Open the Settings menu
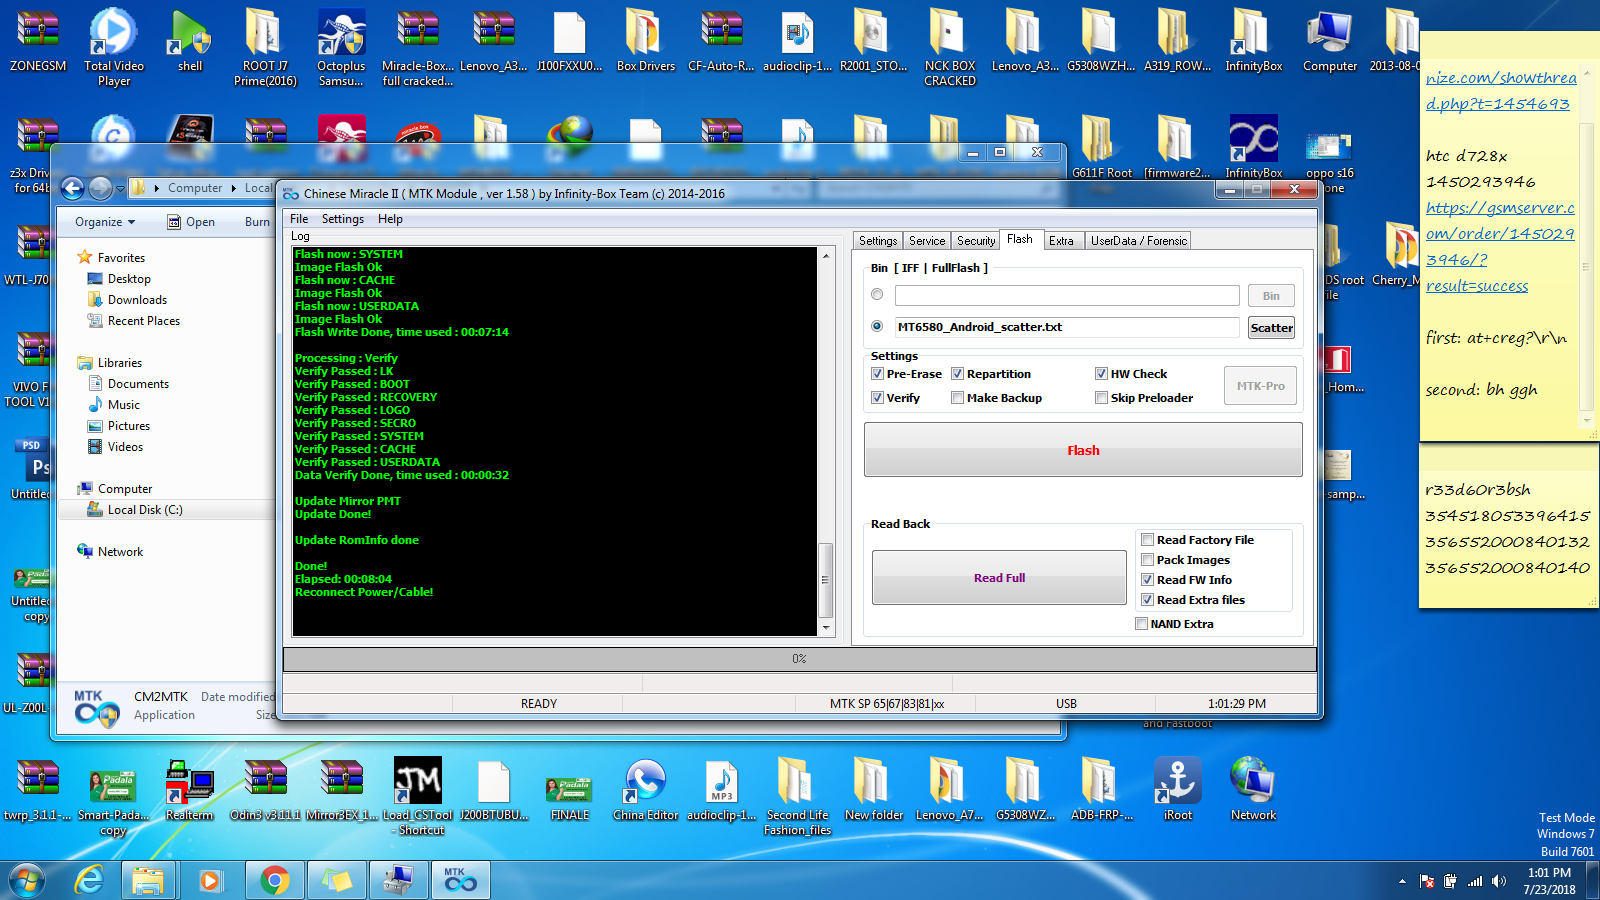 pyautogui.click(x=343, y=219)
